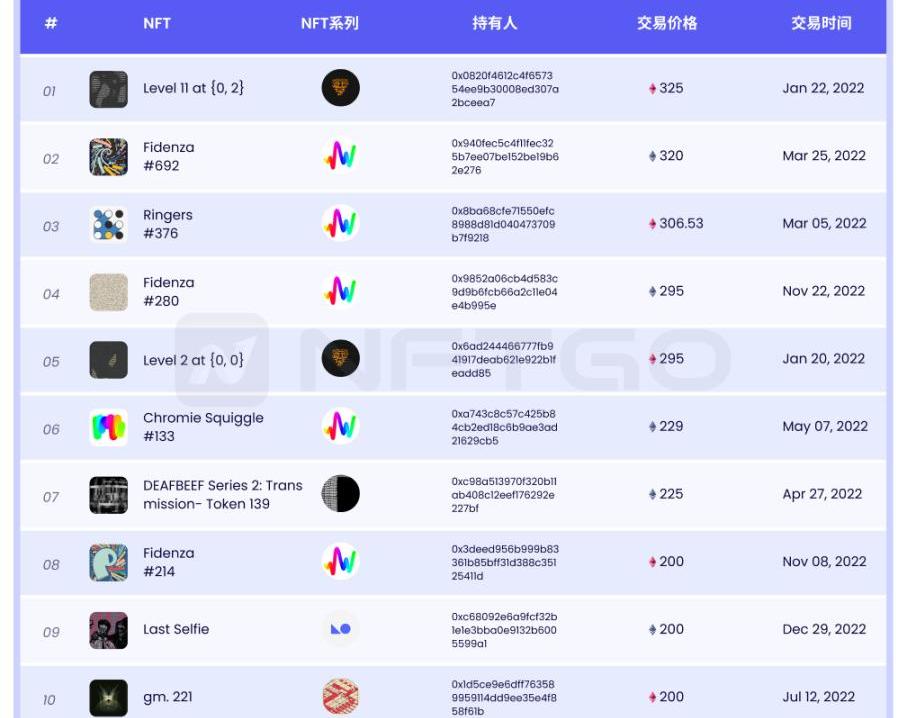Click the Fidenza #280 name link
This screenshot has height=718, width=907.
[168, 292]
